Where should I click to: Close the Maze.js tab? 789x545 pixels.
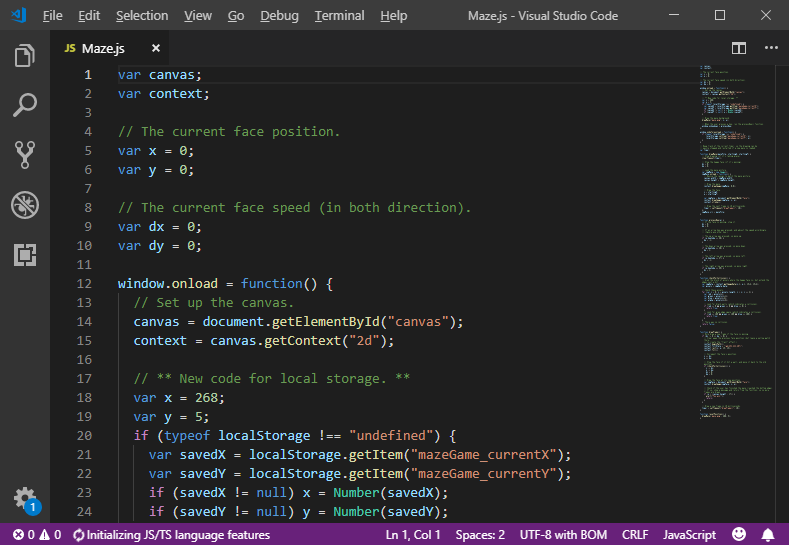(156, 48)
